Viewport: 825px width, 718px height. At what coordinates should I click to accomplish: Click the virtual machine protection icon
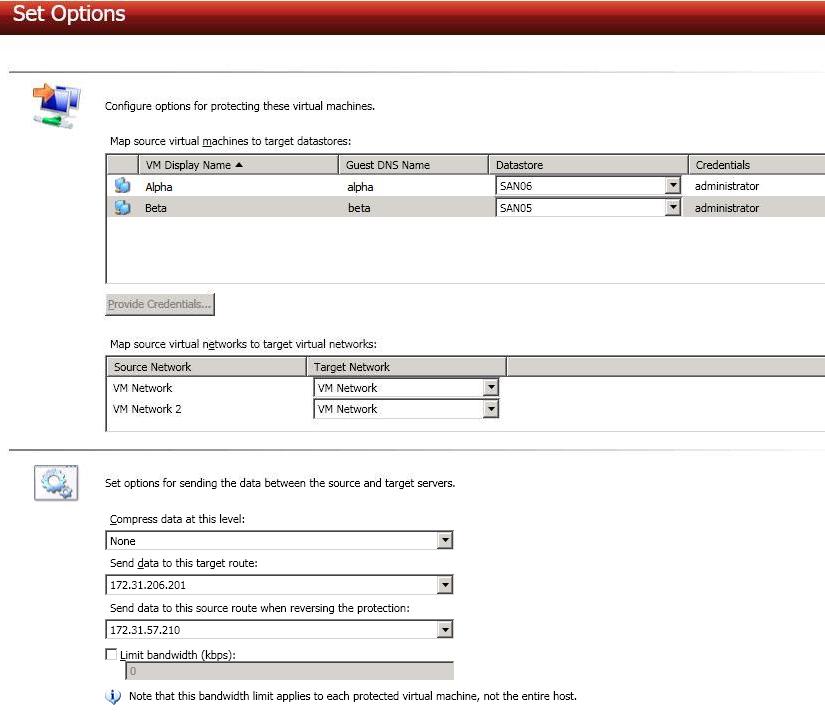[55, 106]
